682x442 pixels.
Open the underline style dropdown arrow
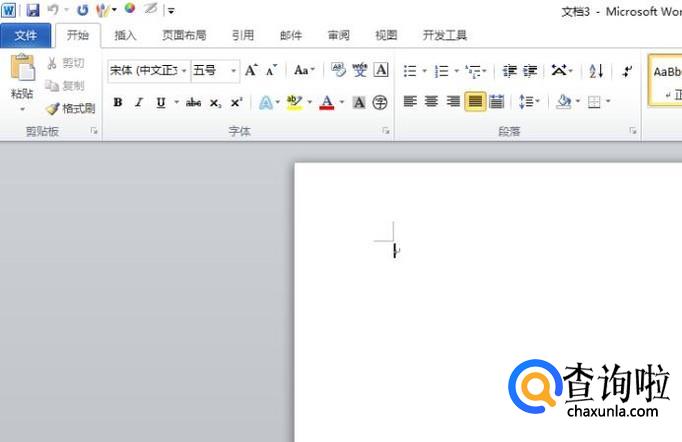(176, 103)
